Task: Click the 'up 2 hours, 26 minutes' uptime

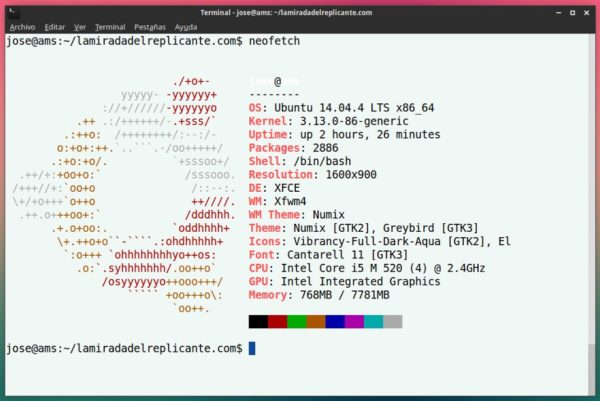Action: tap(370, 135)
